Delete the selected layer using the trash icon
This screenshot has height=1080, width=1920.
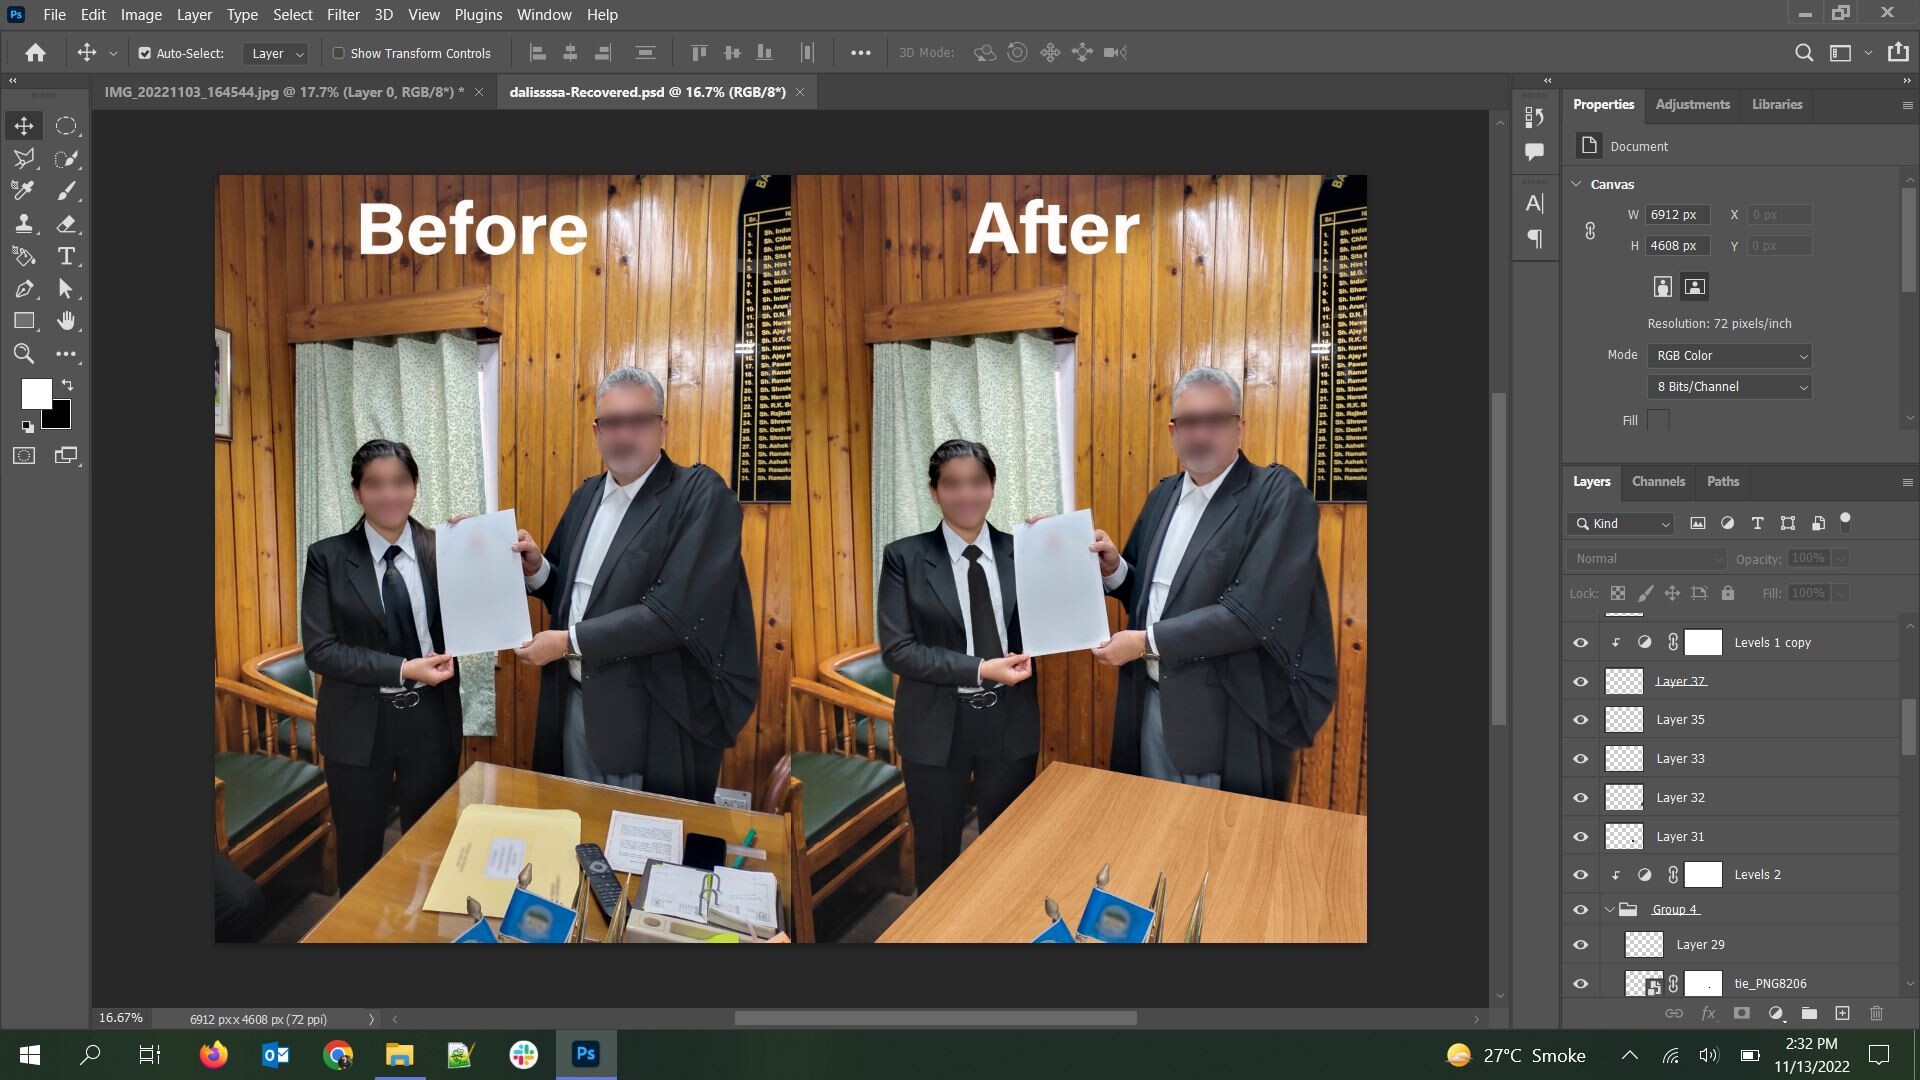click(x=1876, y=1013)
